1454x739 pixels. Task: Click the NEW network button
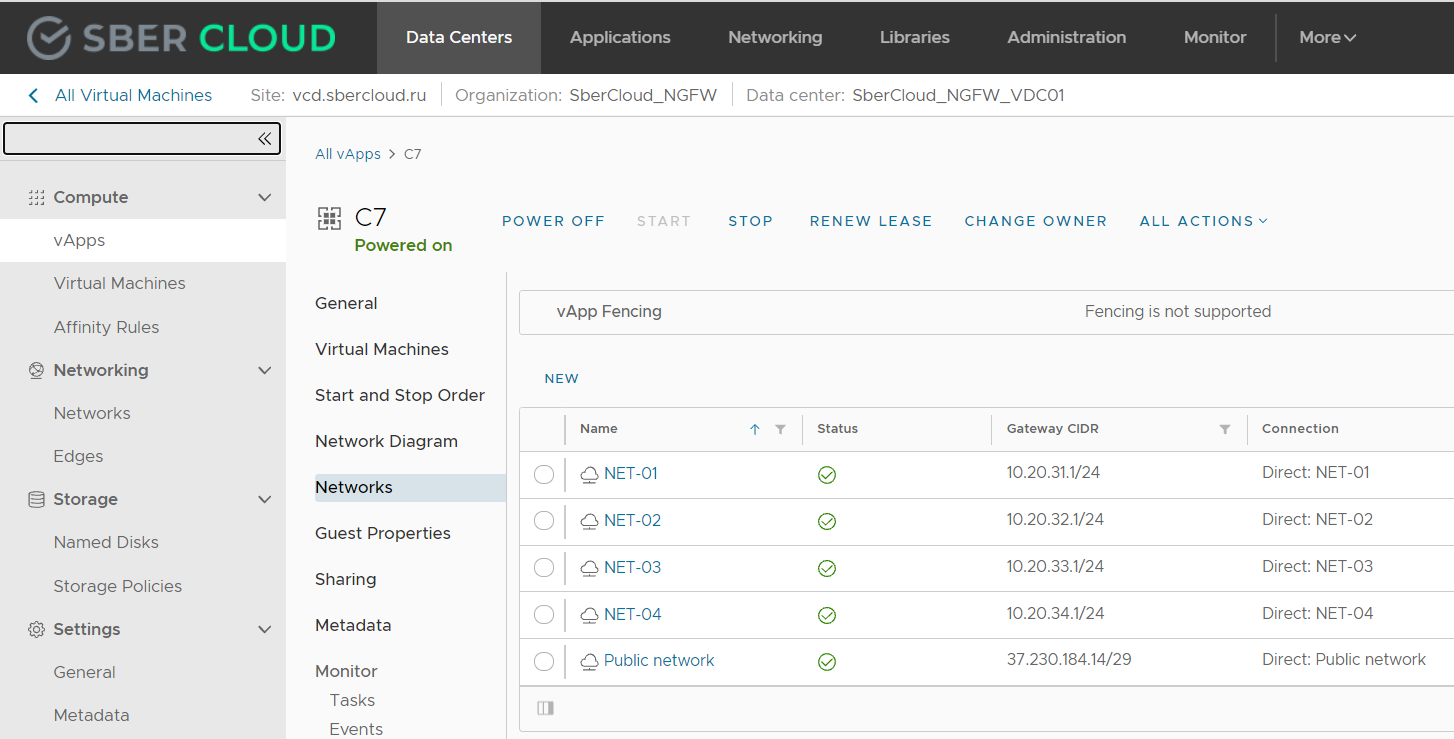tap(562, 379)
